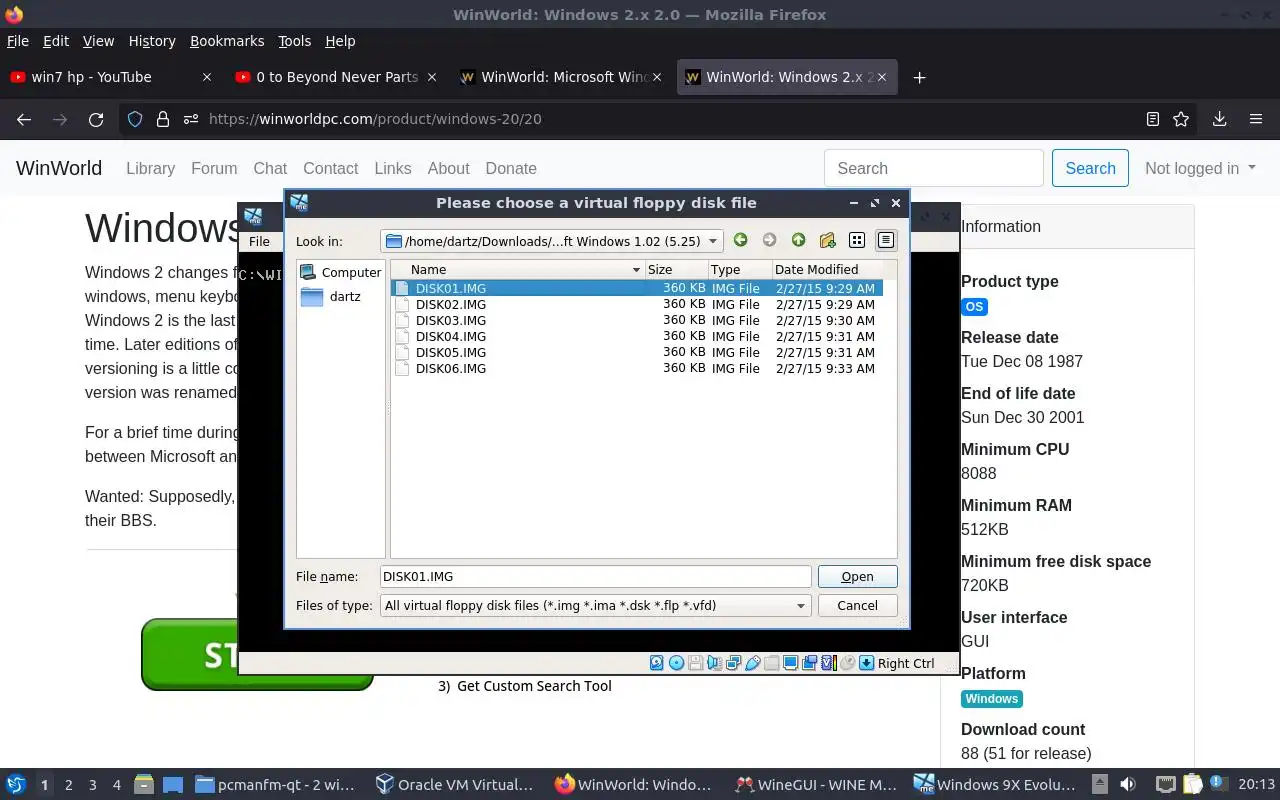Click the WinWorld Search input field
The height and width of the screenshot is (800, 1280).
click(x=934, y=168)
